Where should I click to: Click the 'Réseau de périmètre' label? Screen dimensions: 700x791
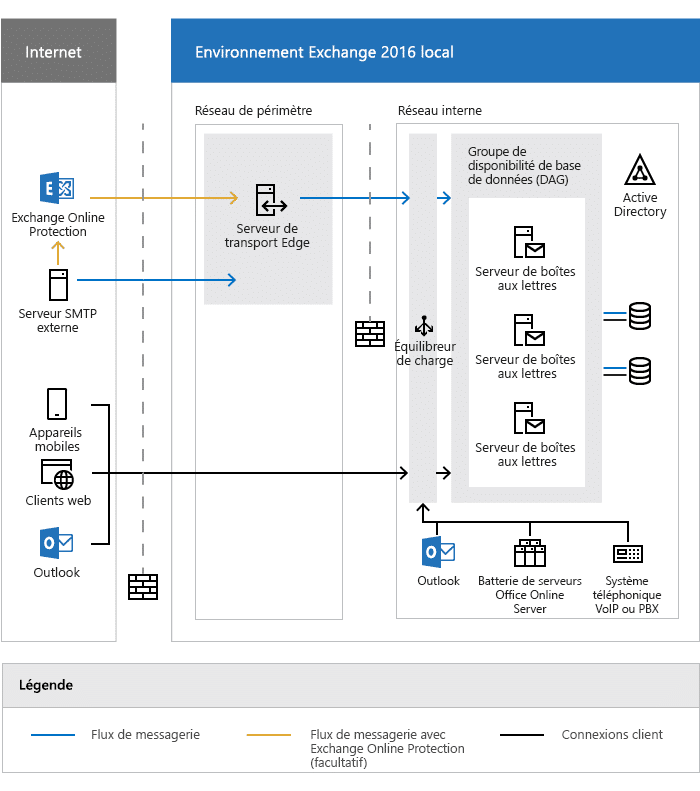click(253, 110)
